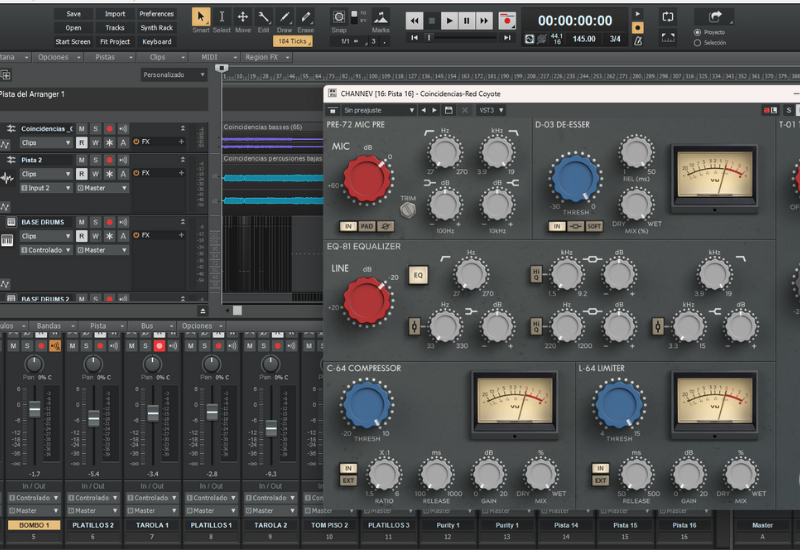Open the Opciones menu in track view
This screenshot has height=550, width=800.
[57, 57]
